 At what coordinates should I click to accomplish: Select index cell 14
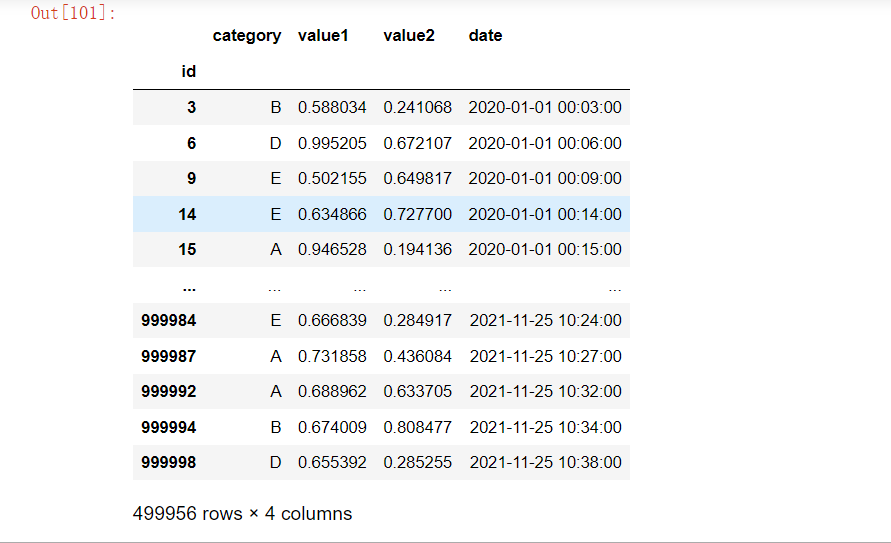[187, 214]
